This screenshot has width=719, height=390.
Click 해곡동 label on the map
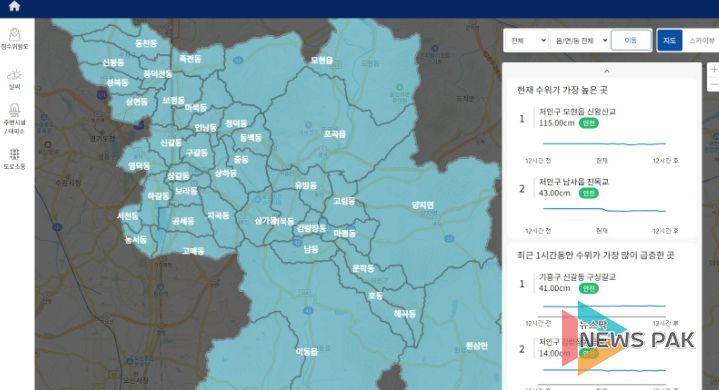tap(404, 314)
